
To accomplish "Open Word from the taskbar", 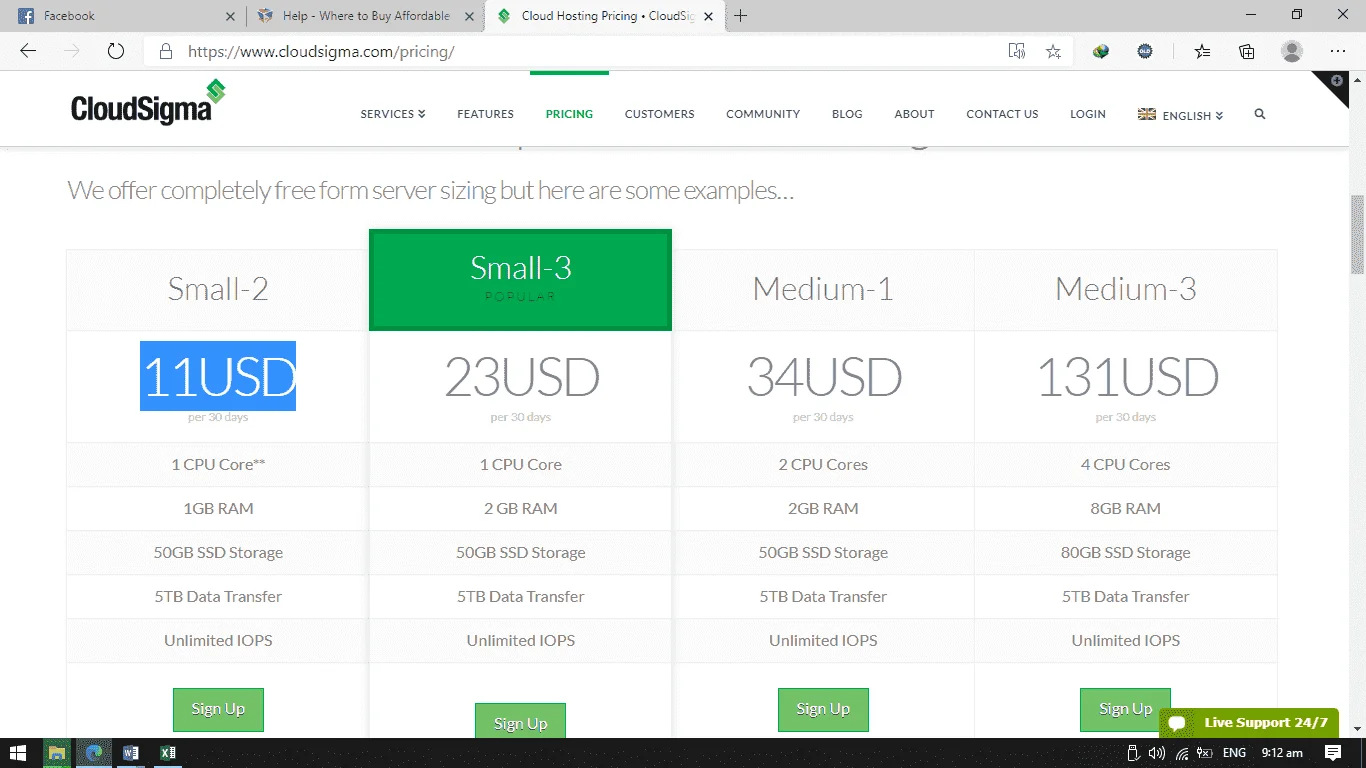I will point(131,752).
